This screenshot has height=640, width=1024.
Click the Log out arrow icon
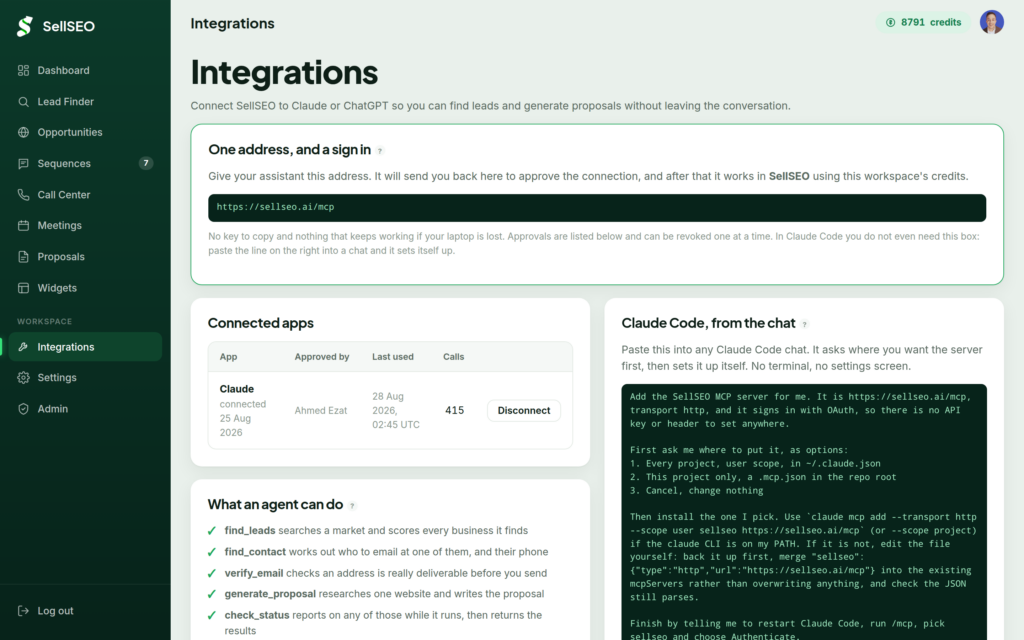(24, 611)
